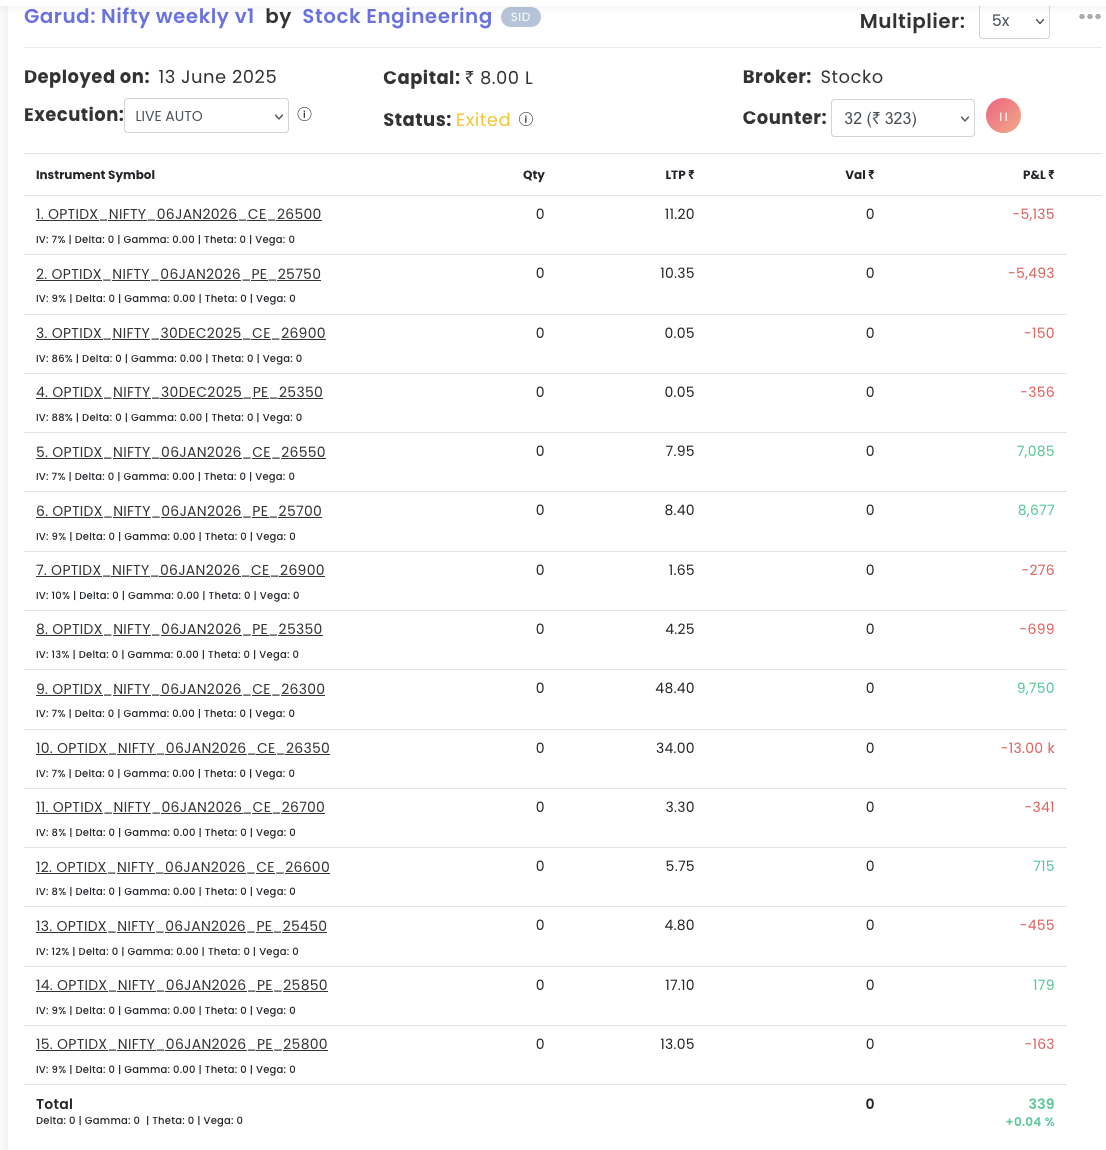
Task: Open instrument NIFTY 06JAN2026 PE 25750
Action: (178, 274)
